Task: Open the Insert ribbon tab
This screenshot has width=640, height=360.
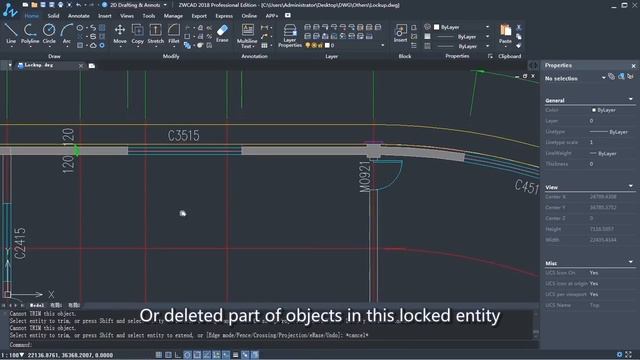Action: click(x=104, y=16)
